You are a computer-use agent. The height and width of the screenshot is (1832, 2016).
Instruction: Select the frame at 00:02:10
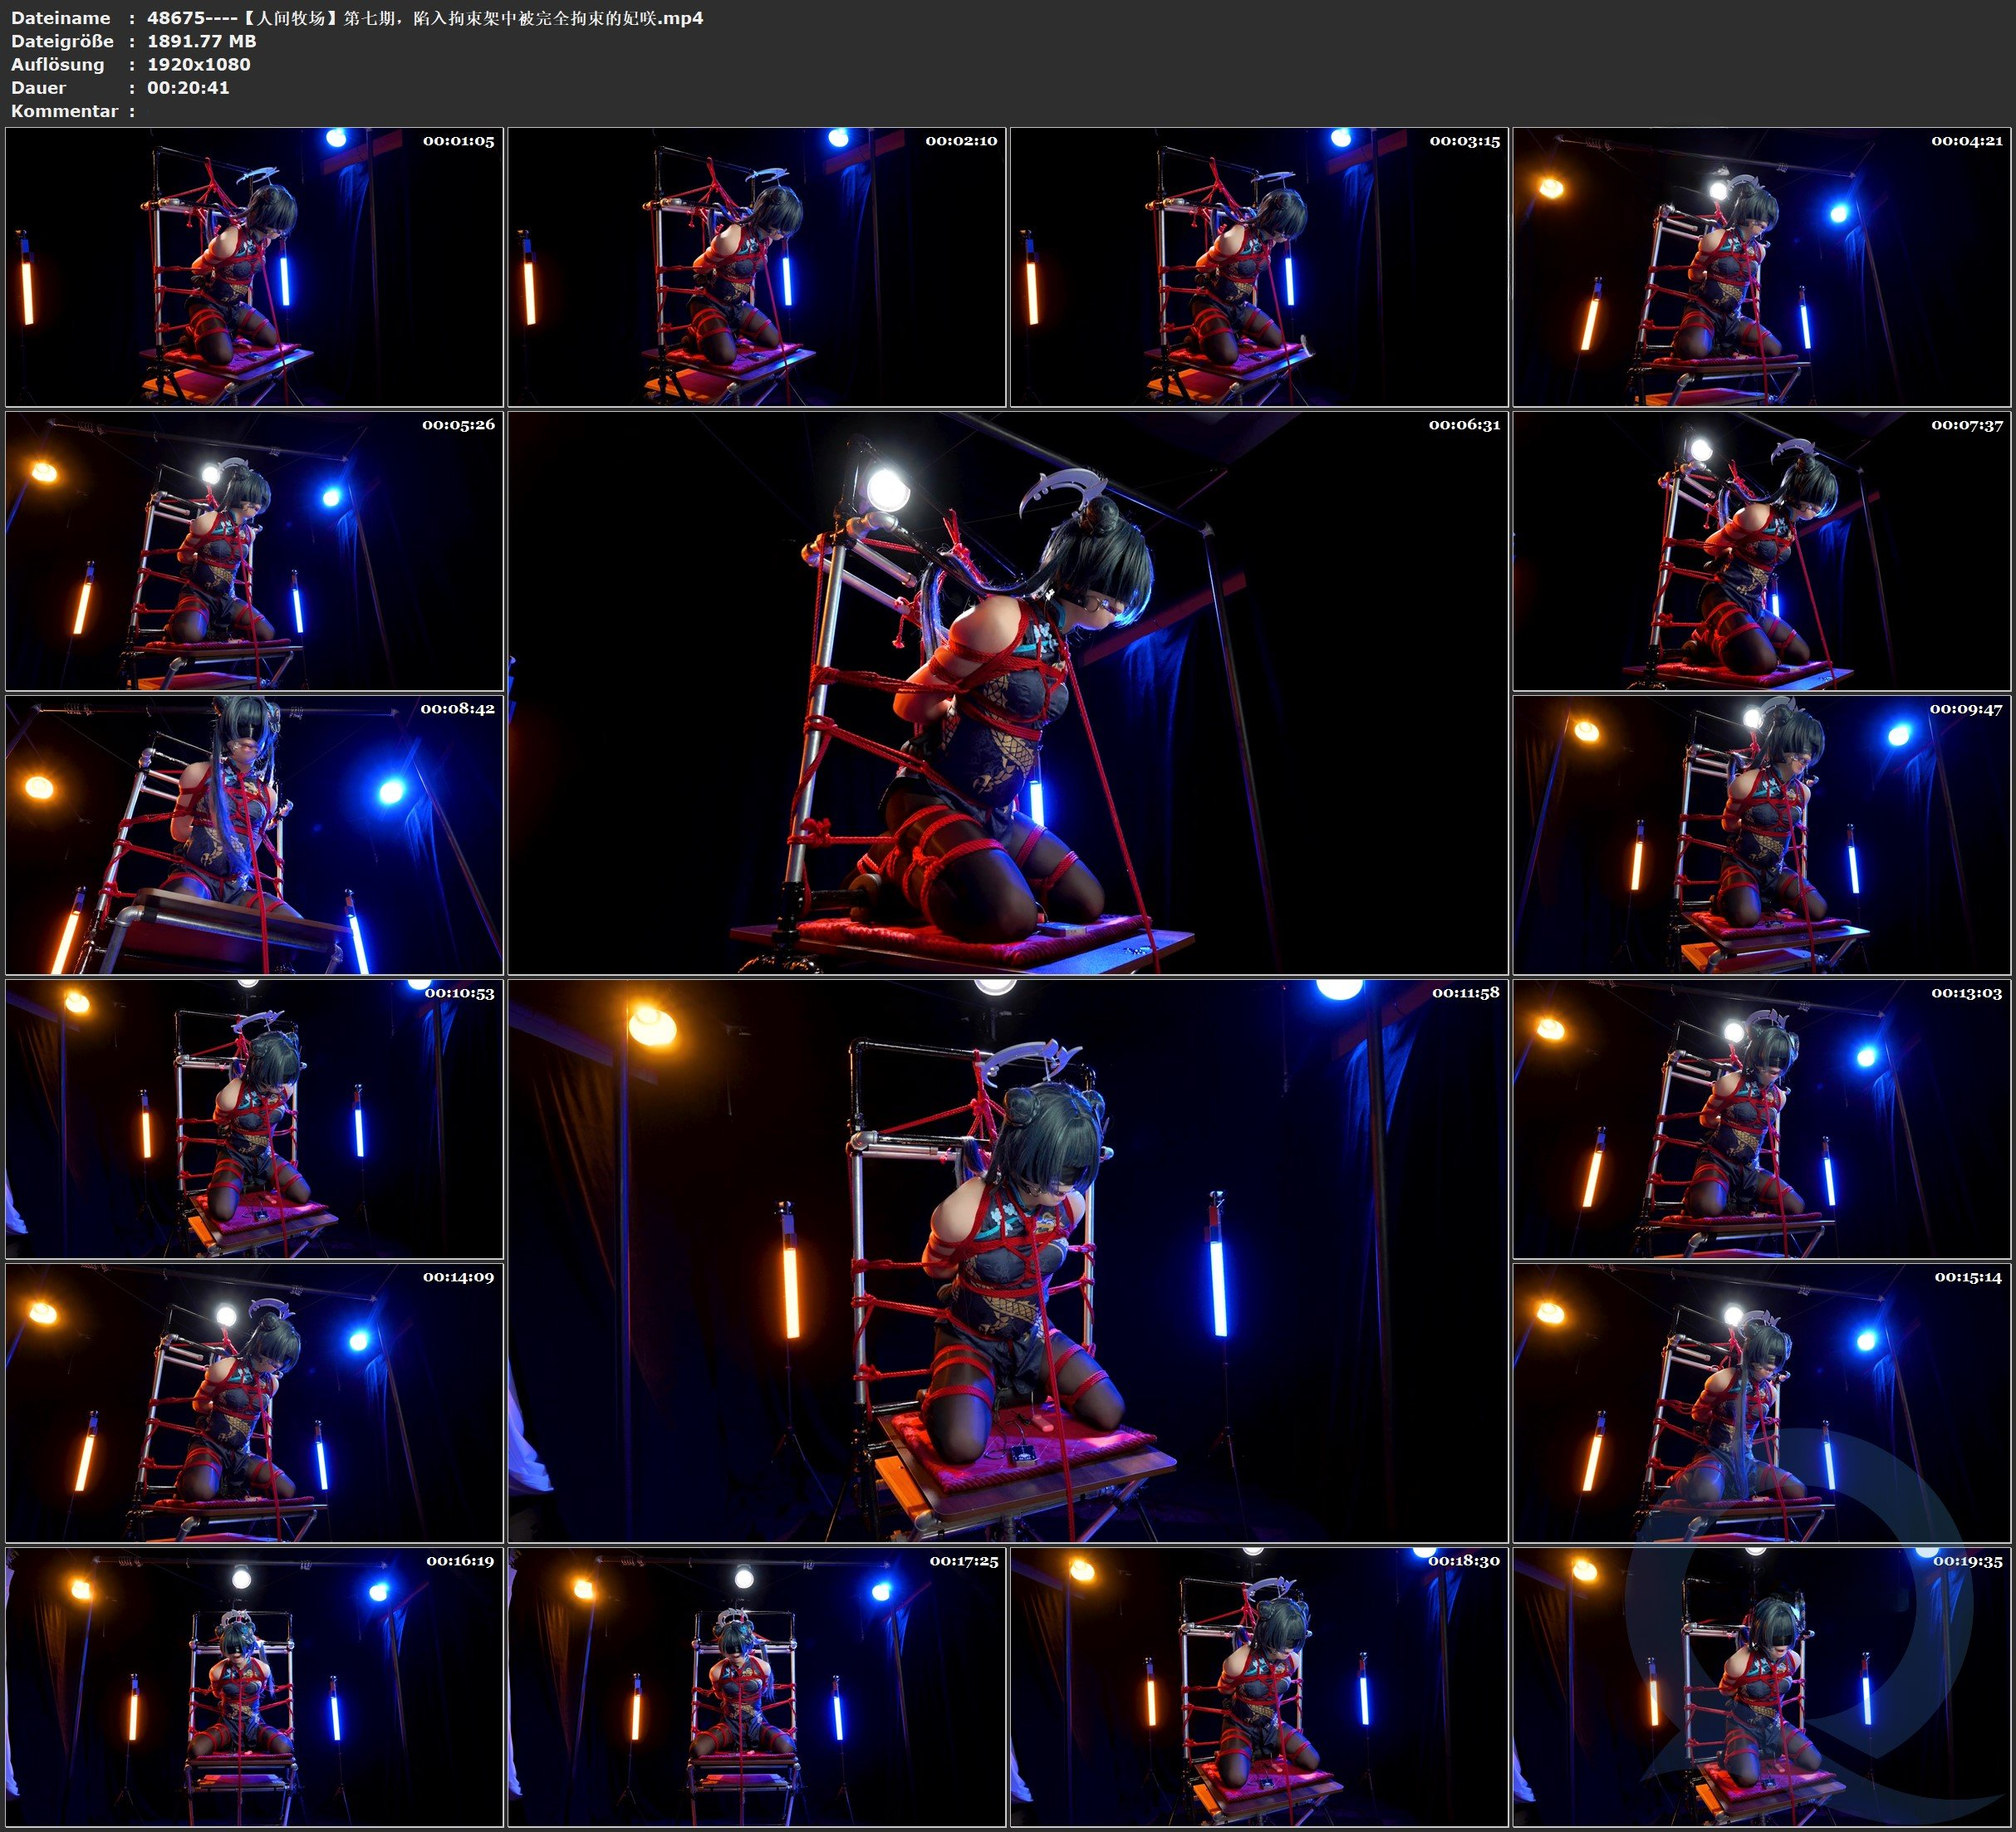(x=757, y=267)
